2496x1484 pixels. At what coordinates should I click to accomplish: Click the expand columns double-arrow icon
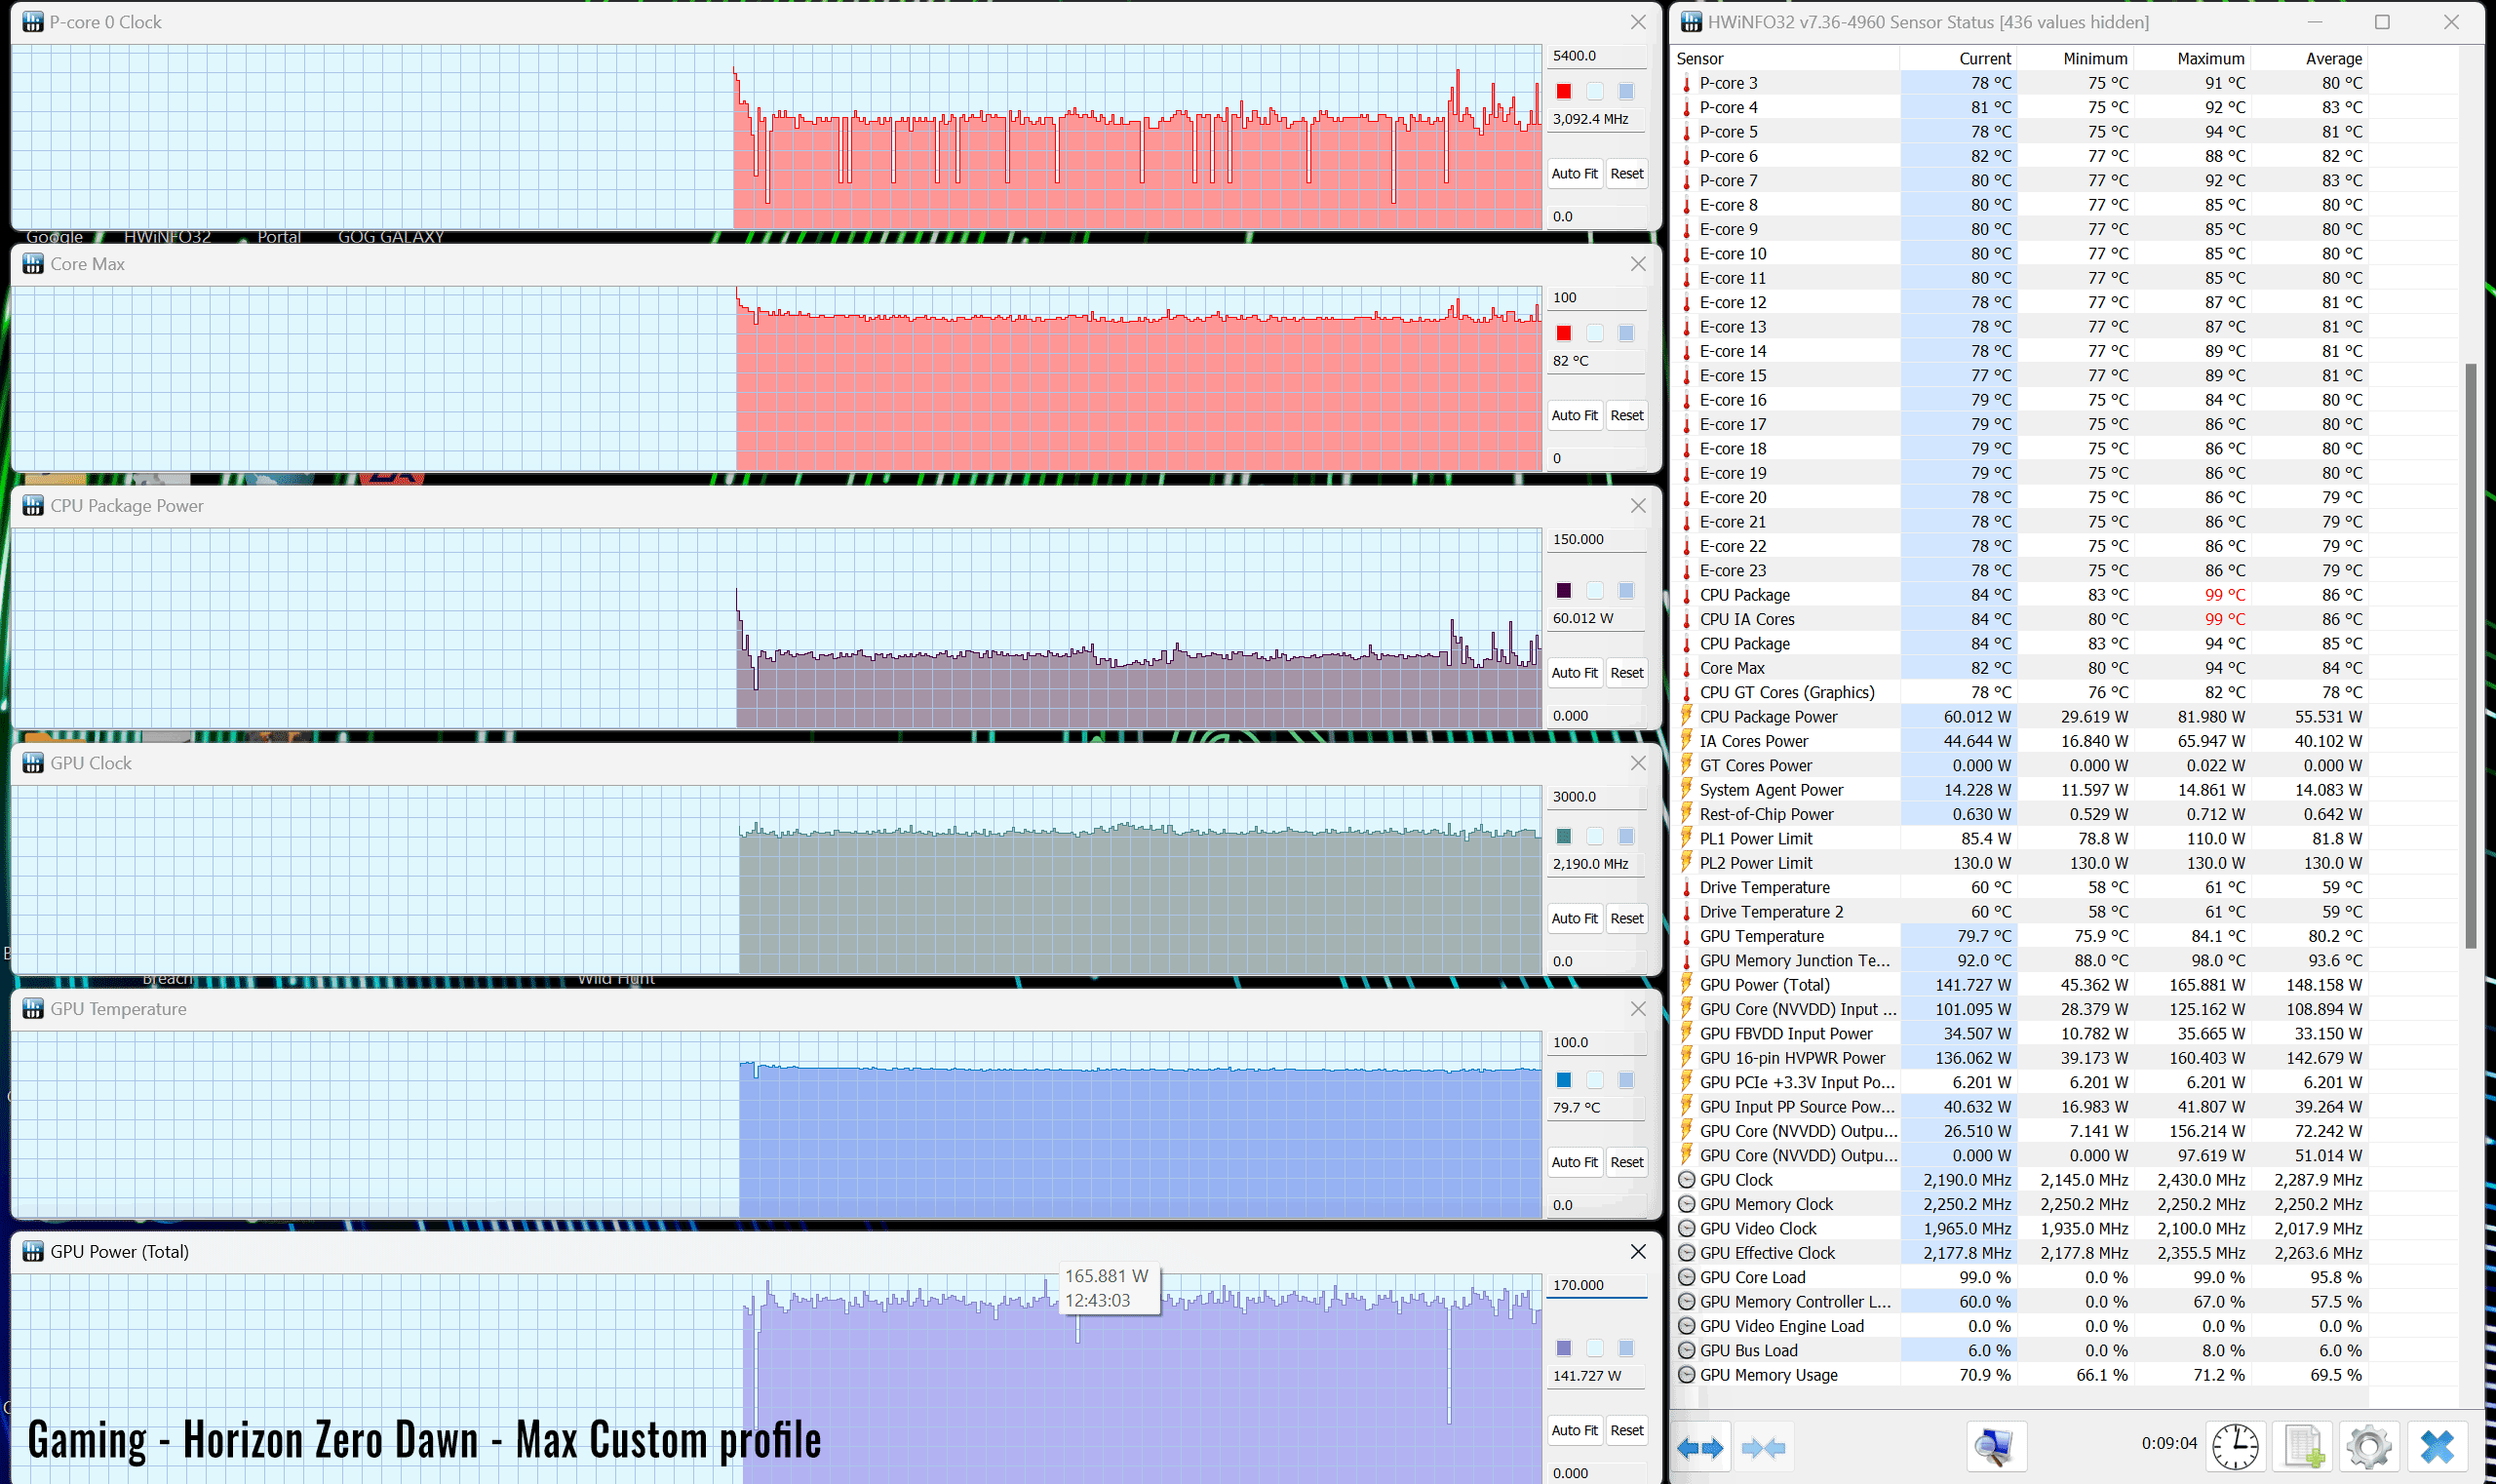coord(1700,1447)
